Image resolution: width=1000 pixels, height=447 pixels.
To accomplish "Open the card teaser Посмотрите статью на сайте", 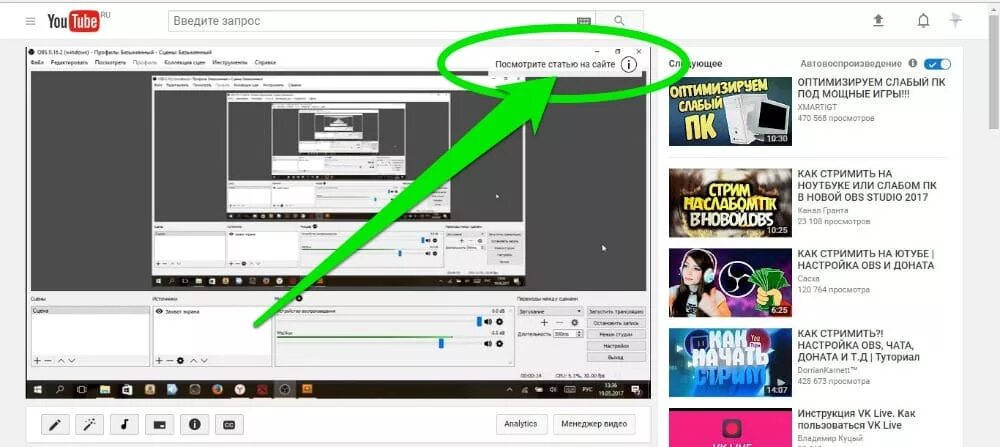I will [555, 64].
